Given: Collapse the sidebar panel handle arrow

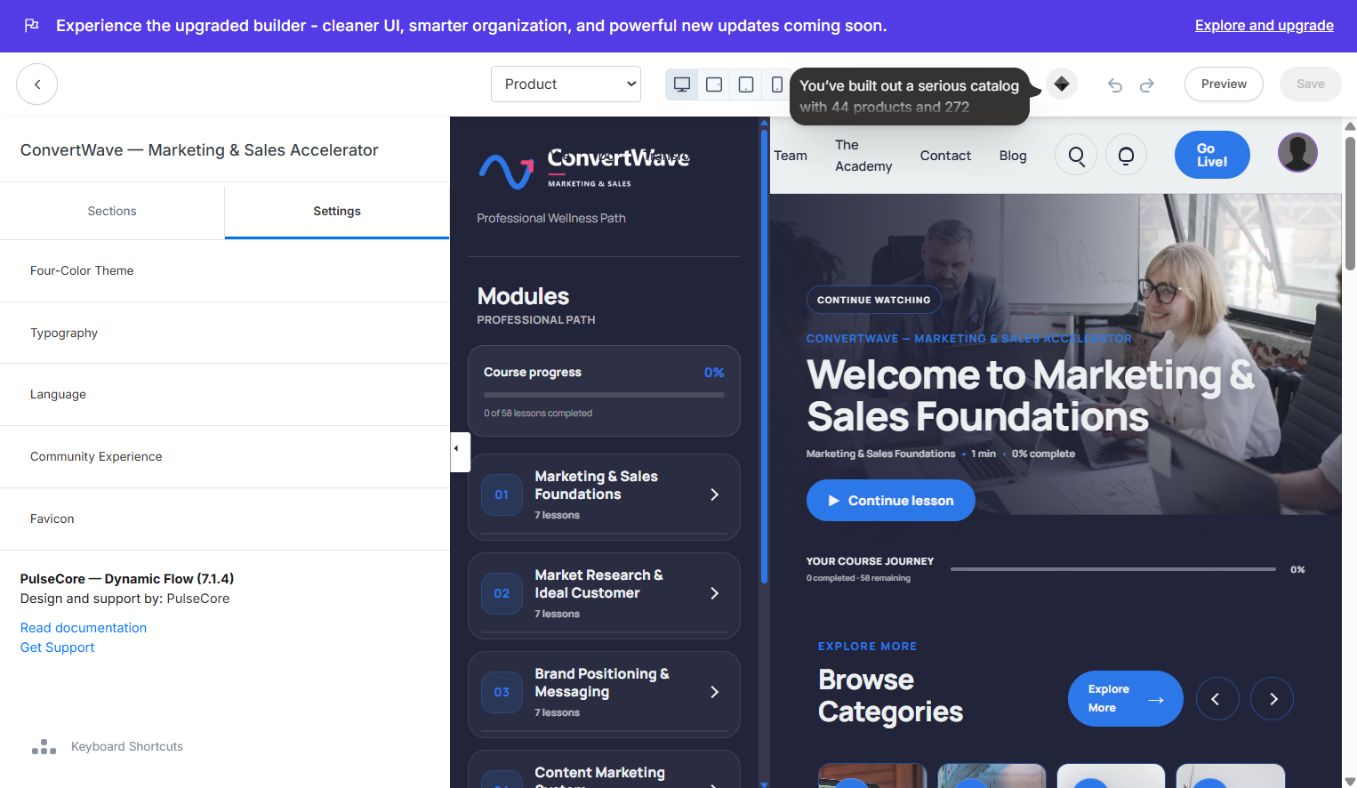Looking at the screenshot, I should 458,450.
